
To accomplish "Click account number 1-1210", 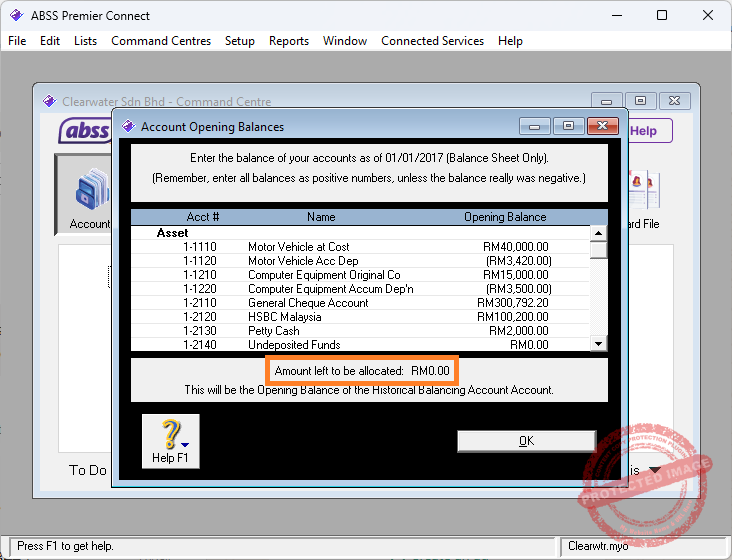I will pos(200,275).
